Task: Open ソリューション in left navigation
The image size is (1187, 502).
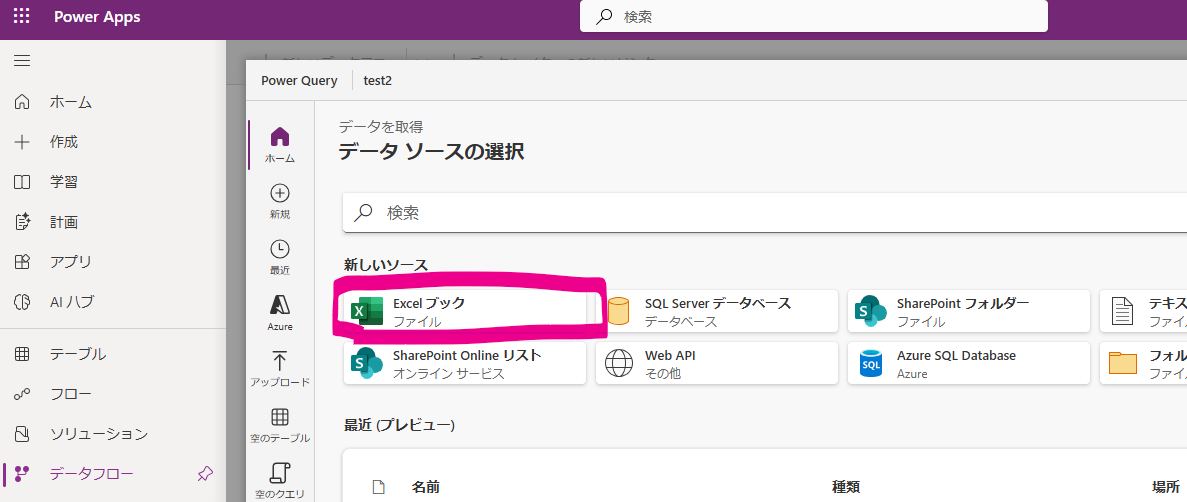Action: click(x=113, y=435)
